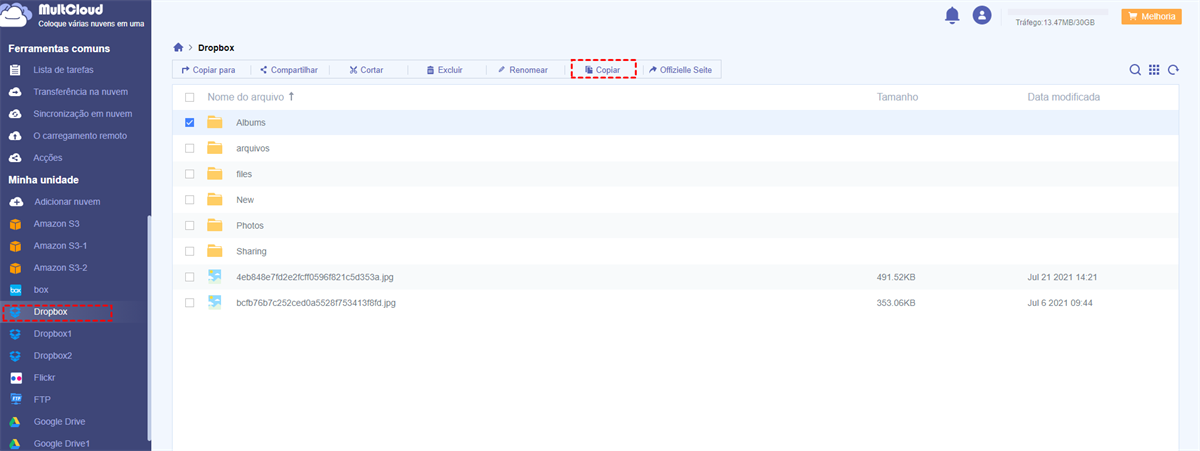This screenshot has width=1200, height=451.
Task: Select the Google Drive cloud drive
Action: 59,422
